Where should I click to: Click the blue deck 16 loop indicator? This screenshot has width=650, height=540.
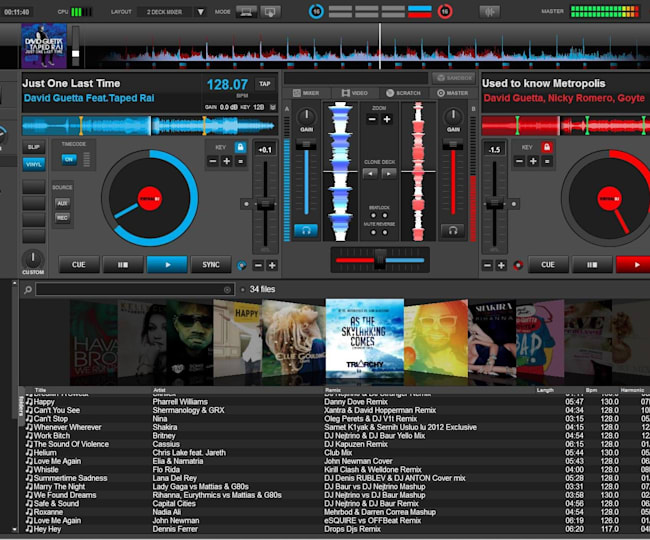click(316, 11)
